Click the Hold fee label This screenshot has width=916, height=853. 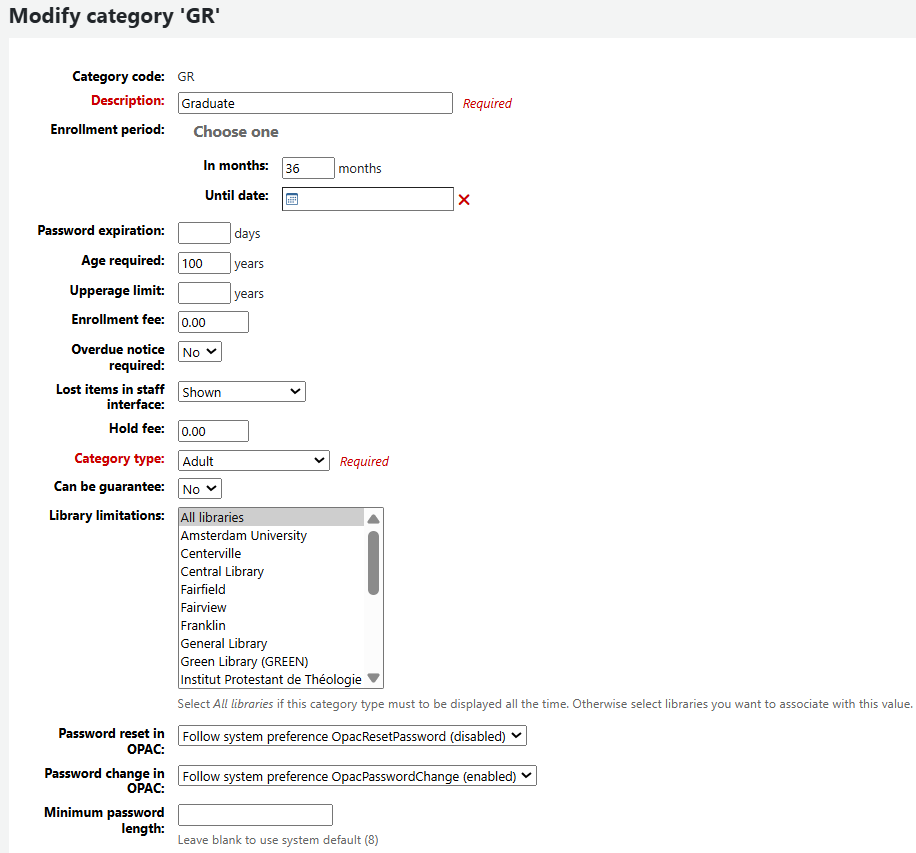(x=137, y=429)
